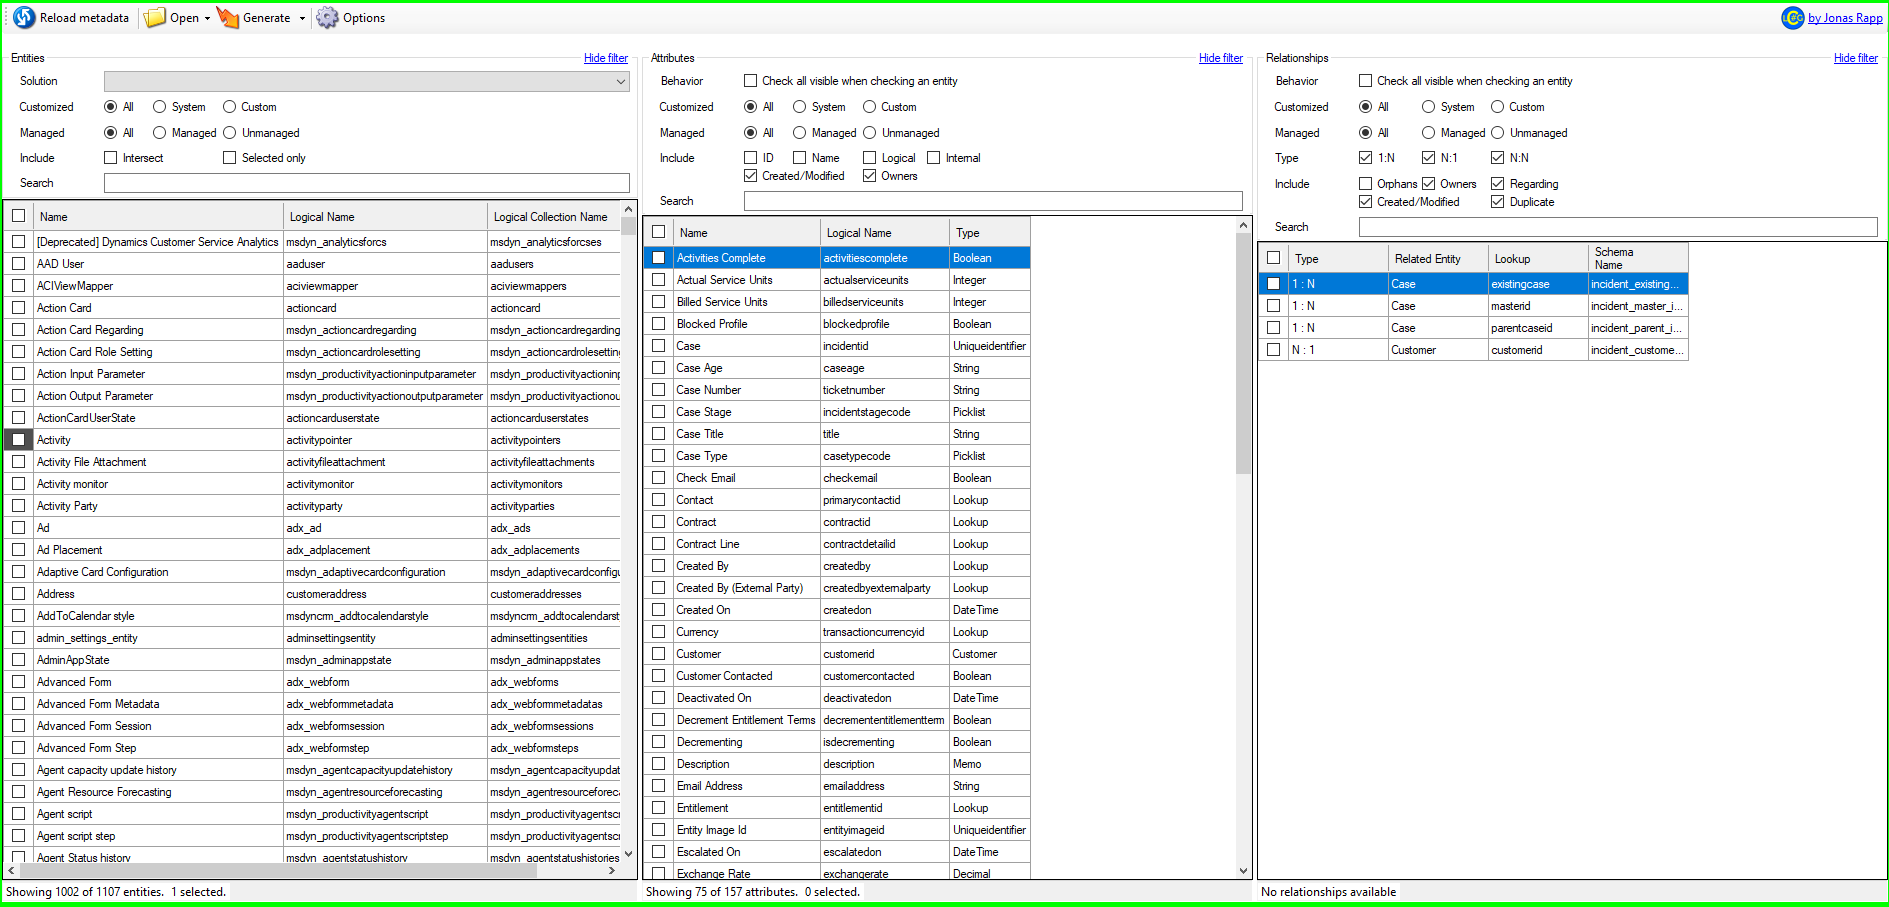The image size is (1889, 907).
Task: Click the Entities Search input field
Action: [366, 183]
